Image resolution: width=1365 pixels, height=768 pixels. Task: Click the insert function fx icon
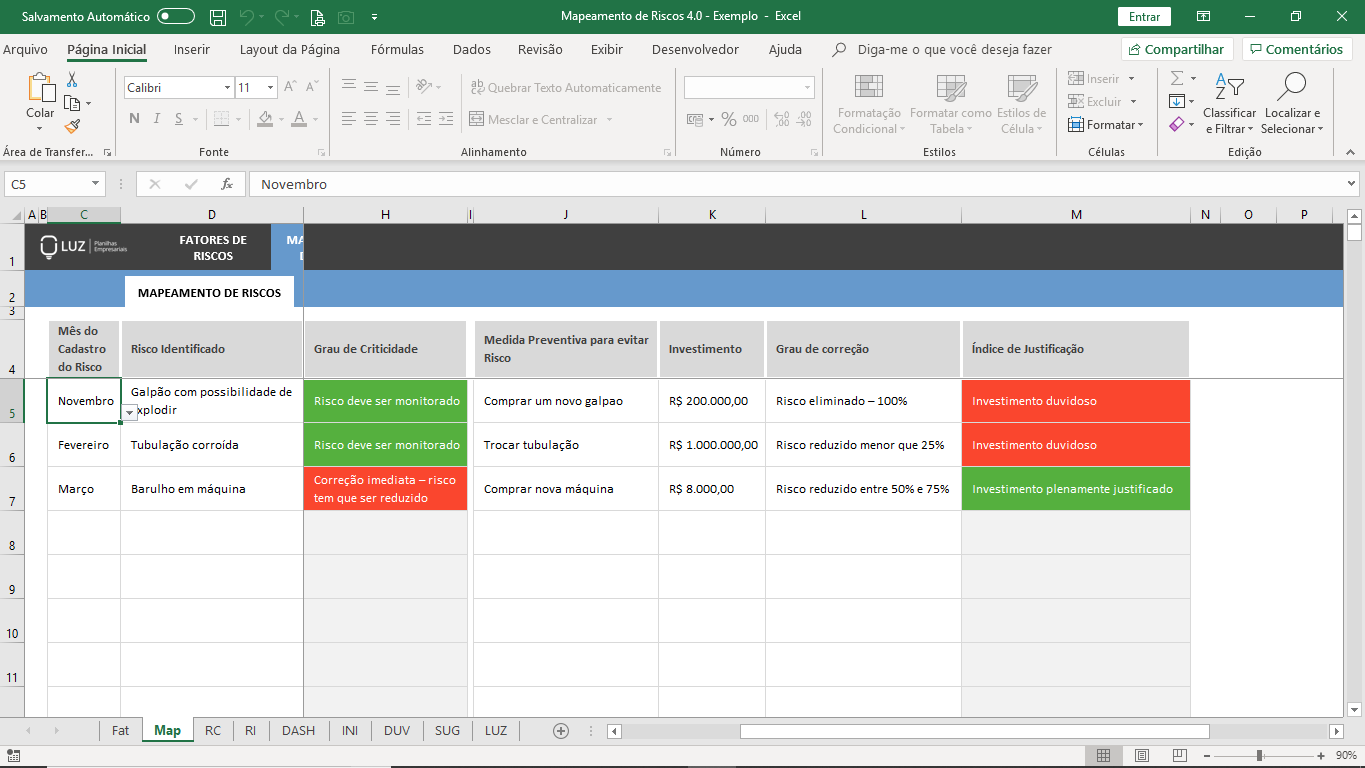(227, 184)
